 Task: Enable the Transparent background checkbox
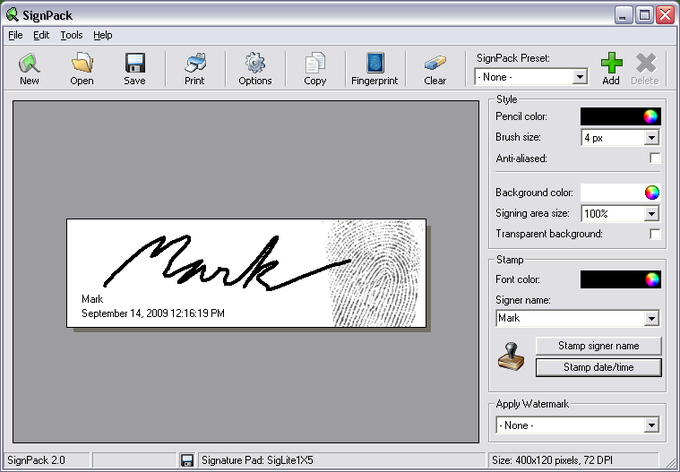point(655,234)
